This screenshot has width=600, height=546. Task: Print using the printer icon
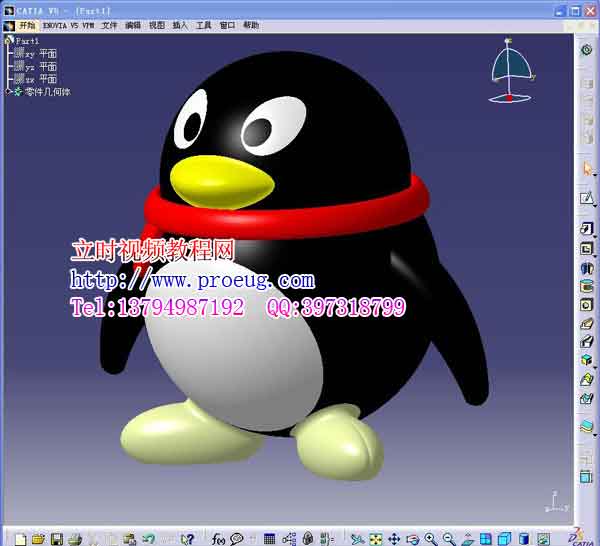(75, 539)
